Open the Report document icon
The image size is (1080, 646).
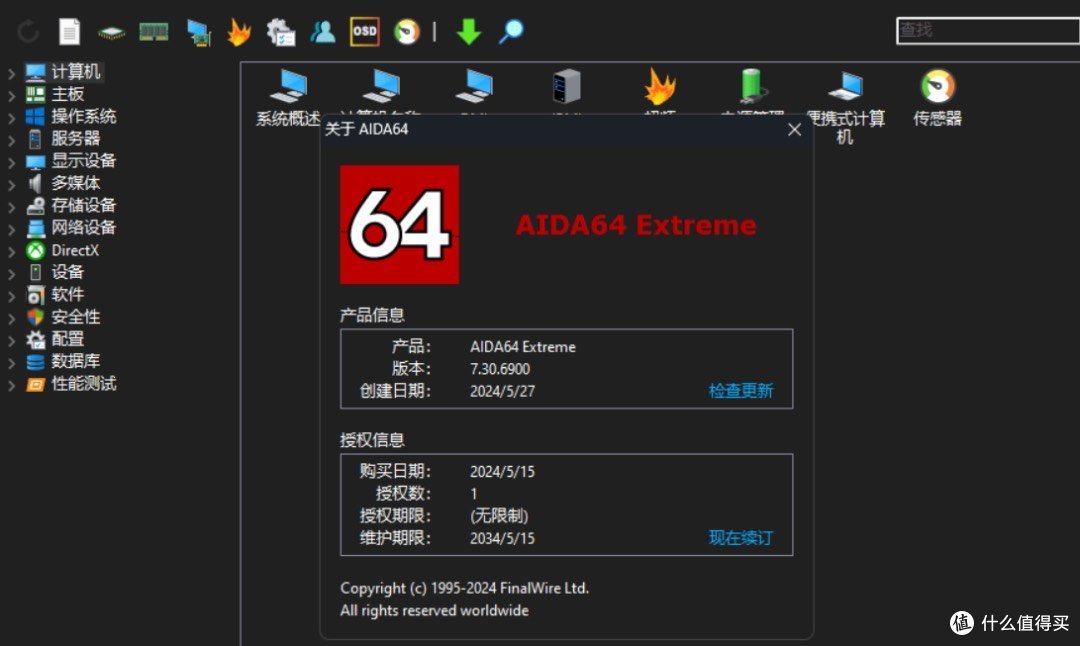(x=70, y=32)
